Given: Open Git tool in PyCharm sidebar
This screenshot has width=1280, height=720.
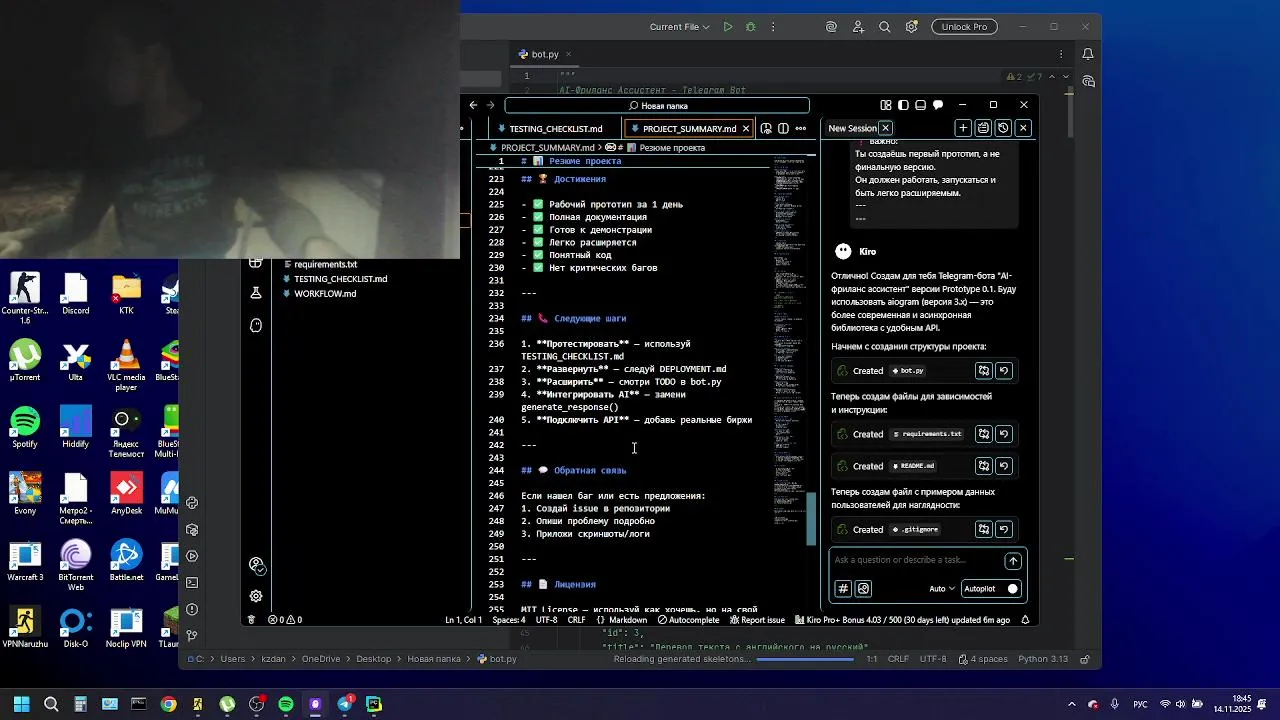Looking at the screenshot, I should 192,635.
